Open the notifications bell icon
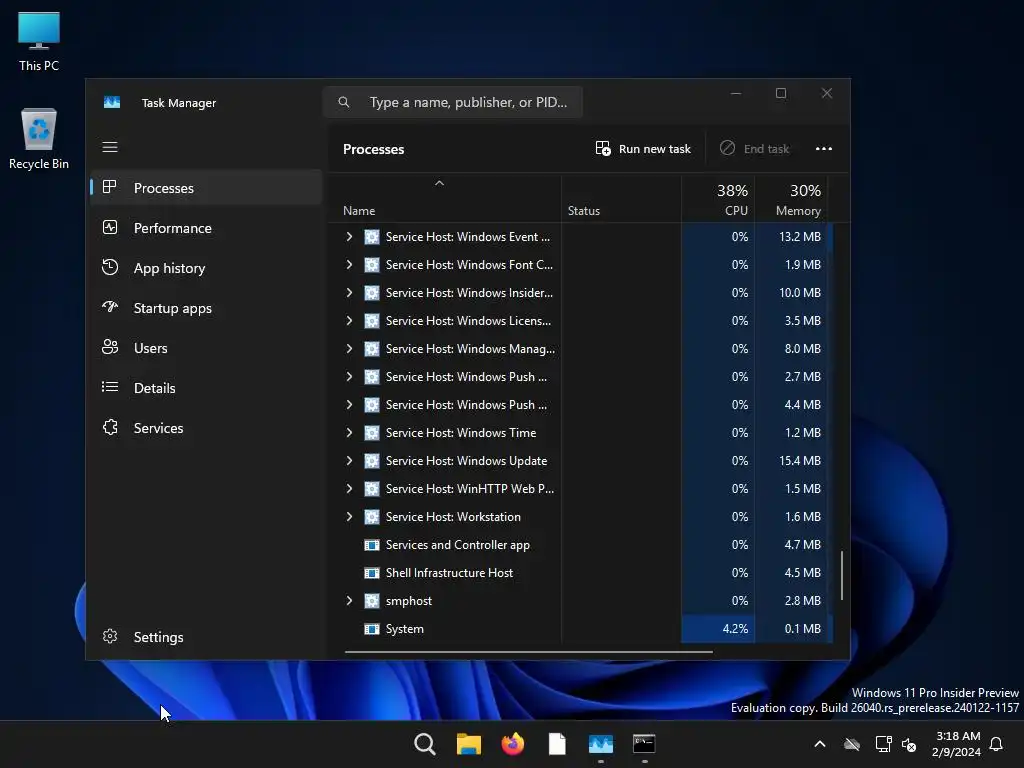1024x768 pixels. click(x=996, y=744)
